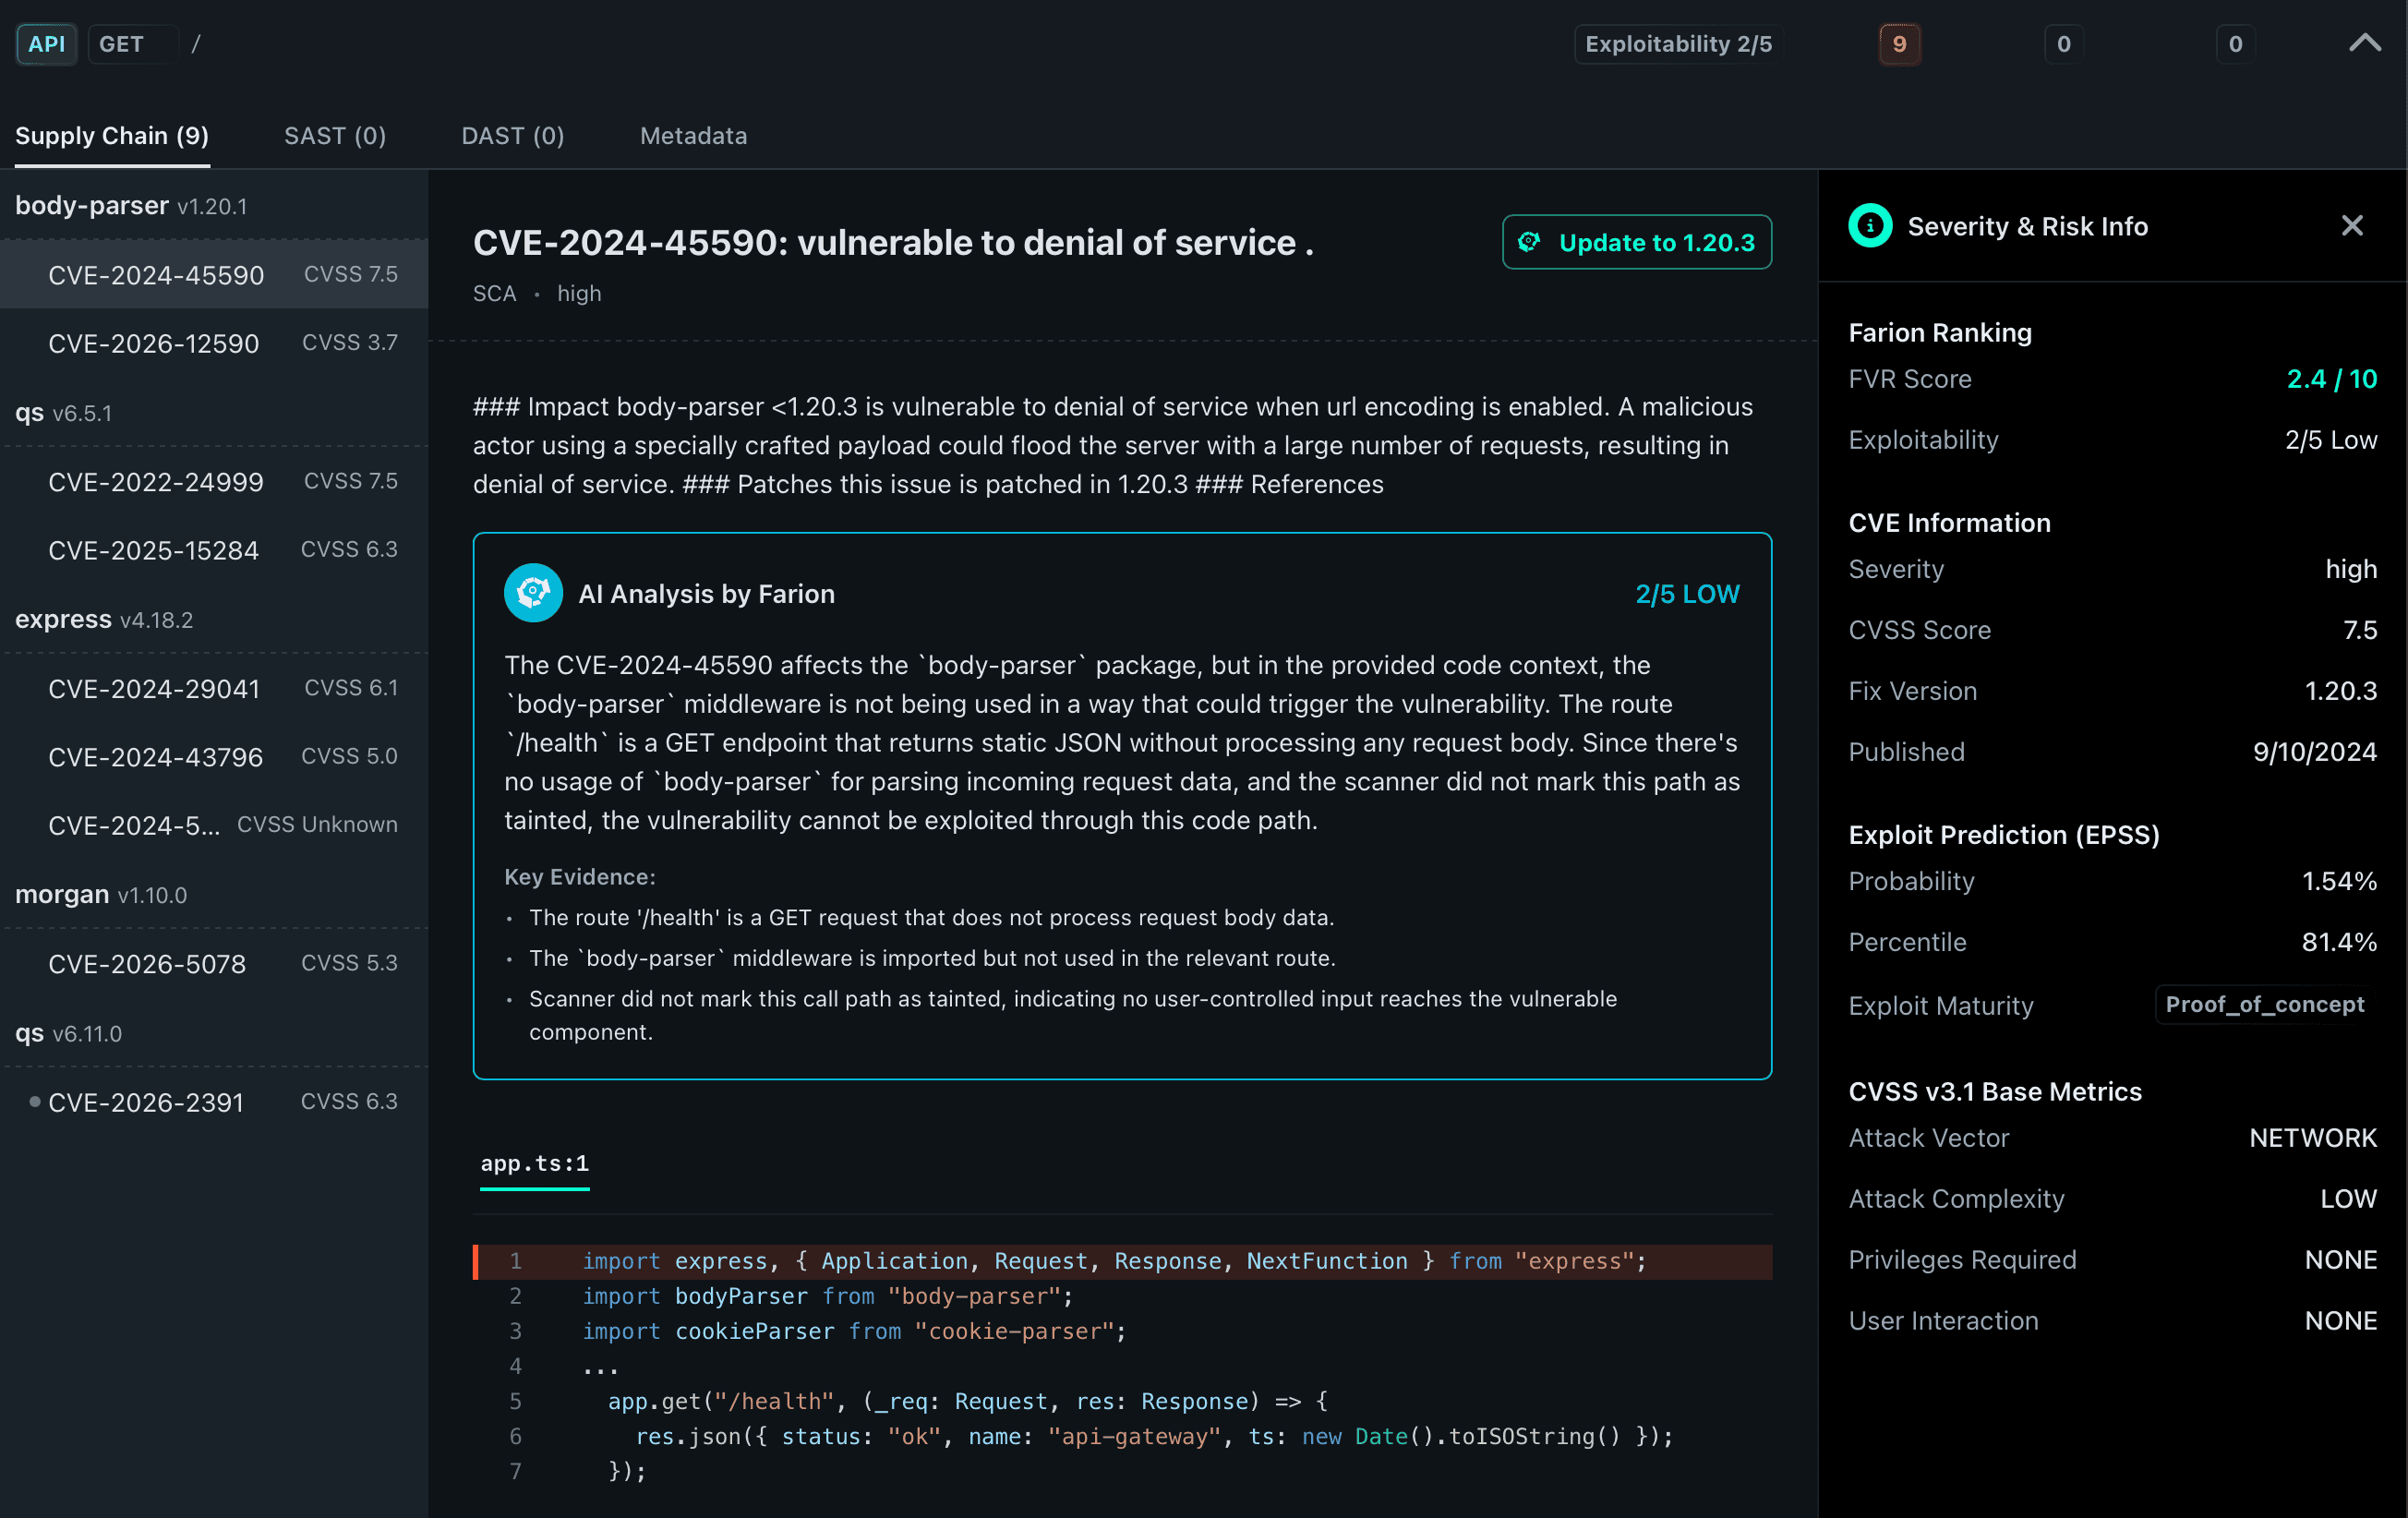Select CVE-2022-24999 under qs
The width and height of the screenshot is (2408, 1518).
[x=214, y=482]
